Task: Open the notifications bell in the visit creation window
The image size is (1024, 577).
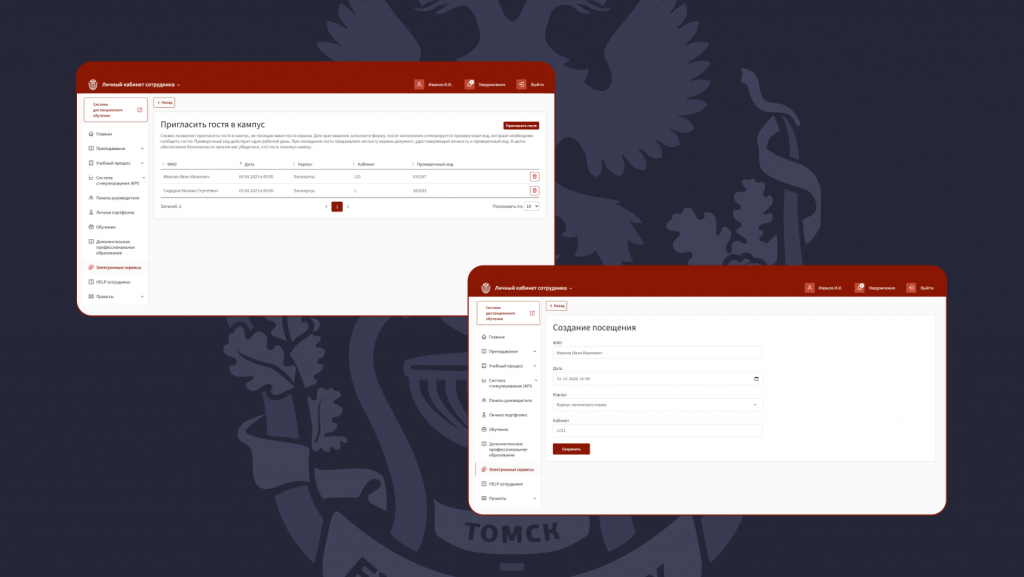Action: tap(860, 288)
